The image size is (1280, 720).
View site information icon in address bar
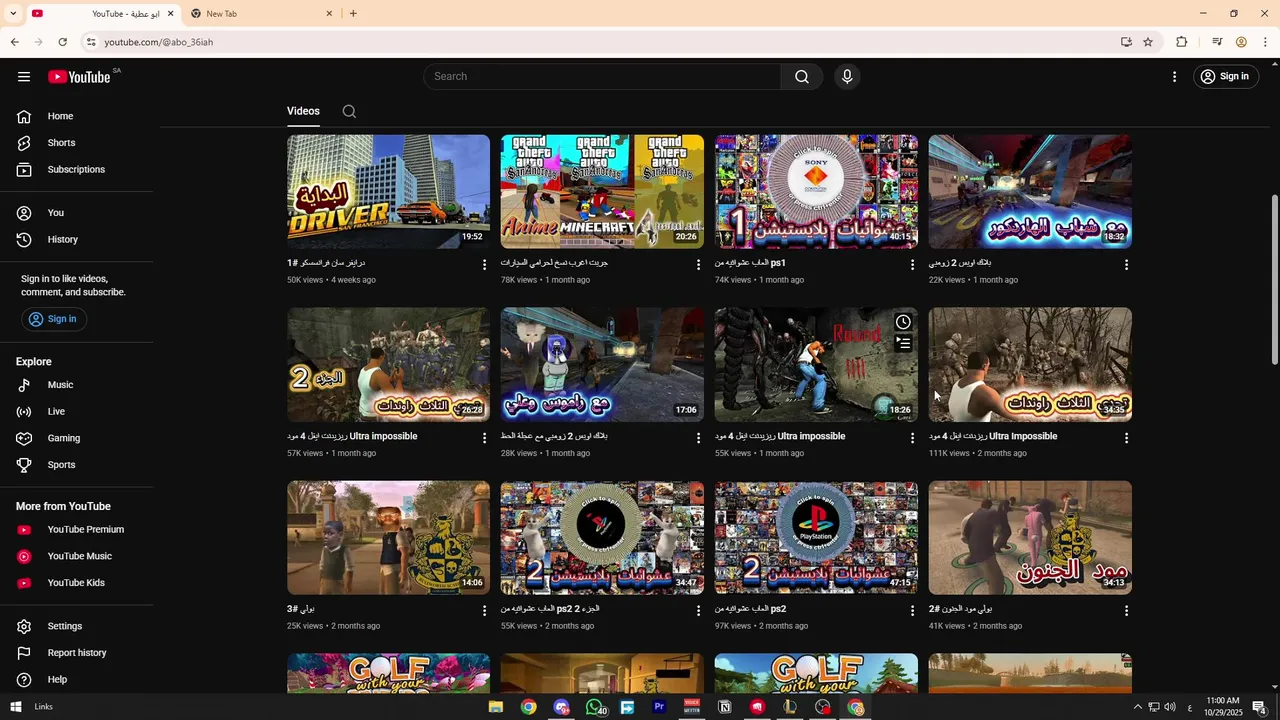pos(91,42)
